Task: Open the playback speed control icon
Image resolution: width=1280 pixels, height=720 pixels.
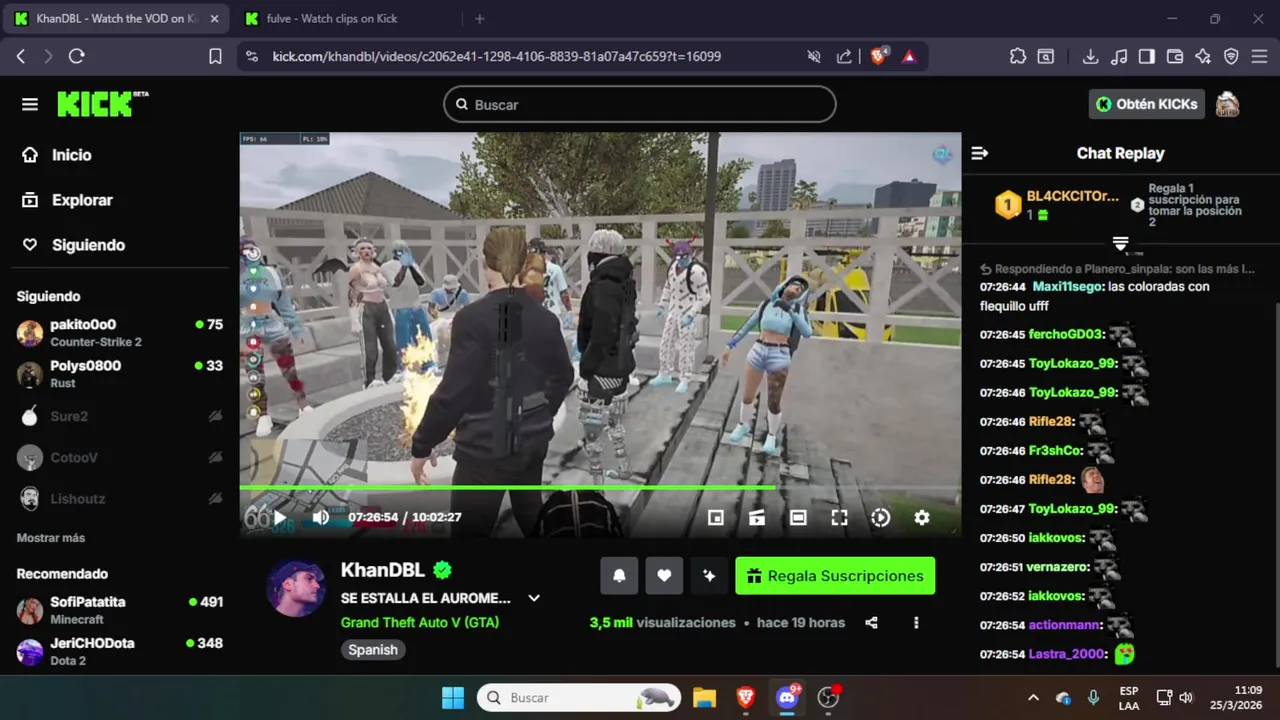Action: tap(880, 517)
